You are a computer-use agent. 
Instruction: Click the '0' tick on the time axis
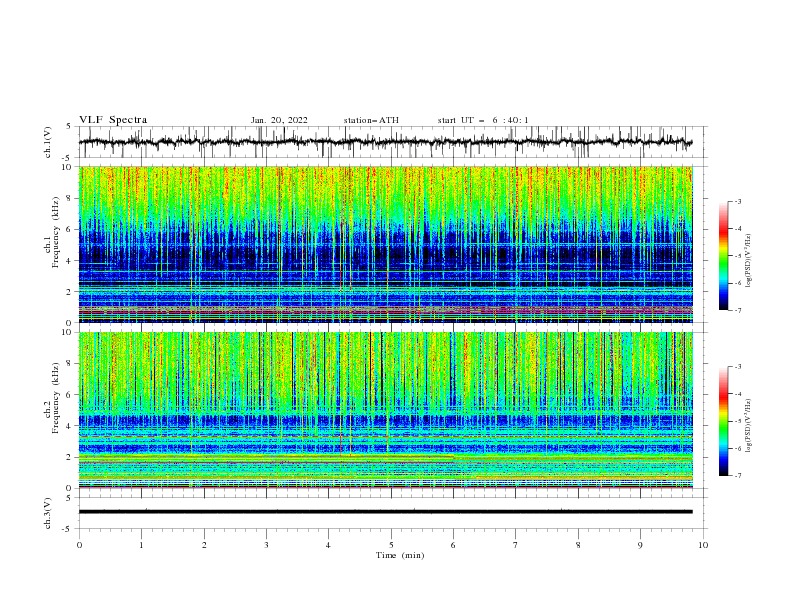point(79,545)
